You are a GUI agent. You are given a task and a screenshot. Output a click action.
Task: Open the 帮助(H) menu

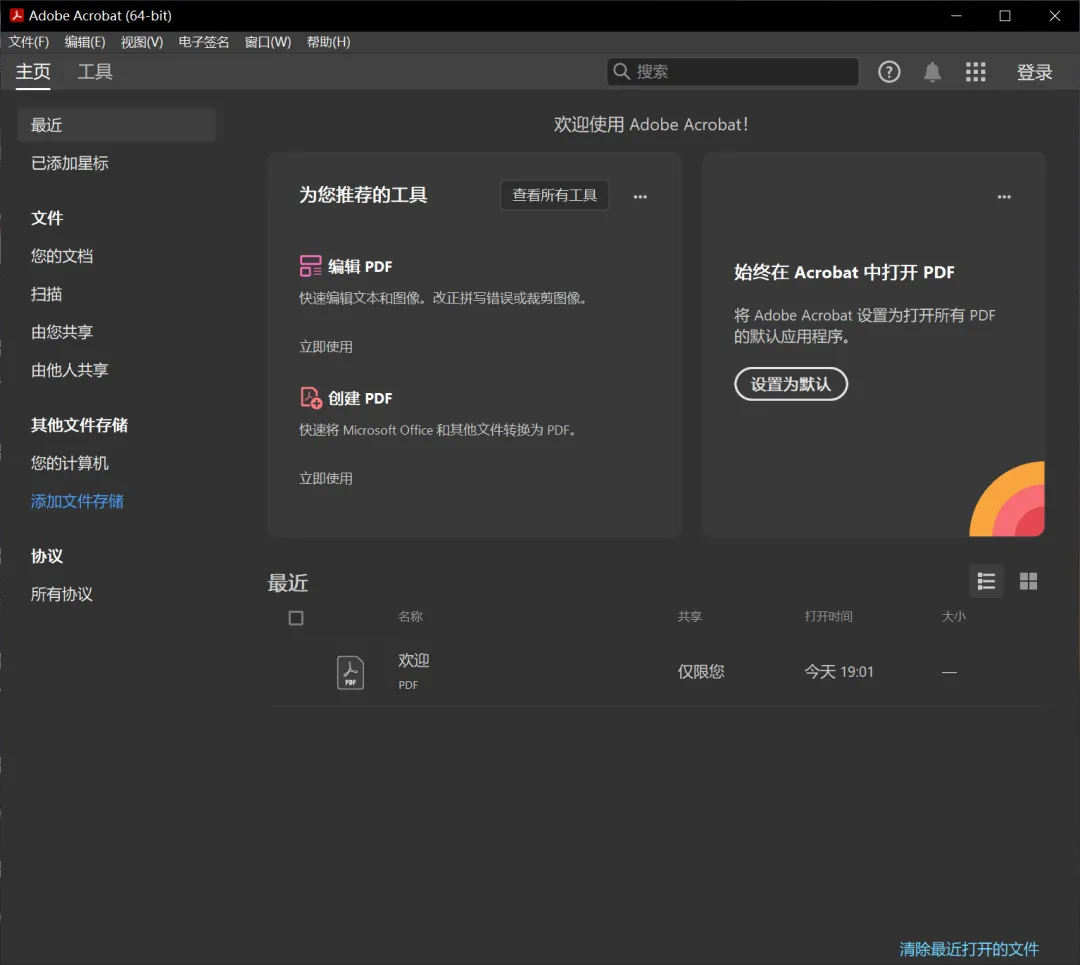coord(328,42)
